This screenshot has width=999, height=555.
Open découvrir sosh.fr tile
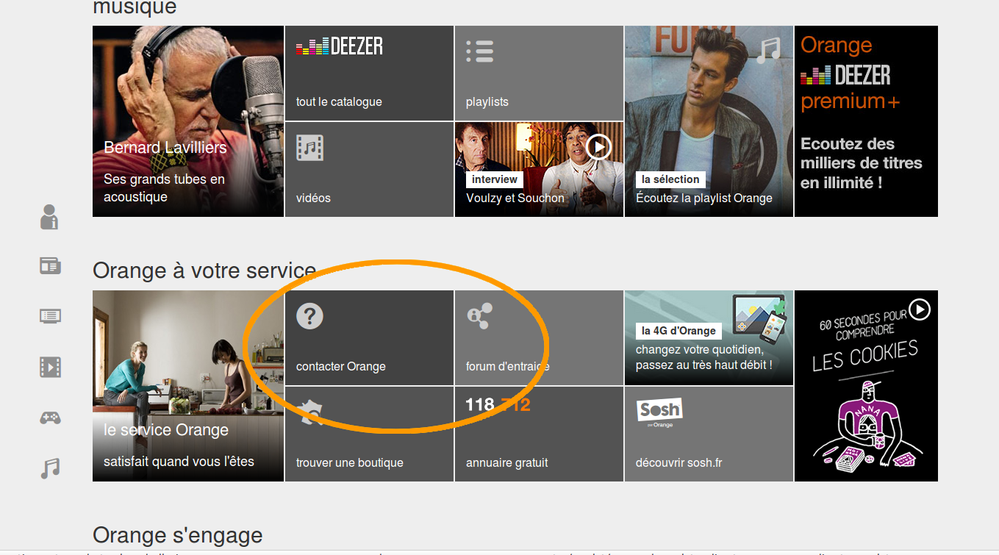[708, 434]
